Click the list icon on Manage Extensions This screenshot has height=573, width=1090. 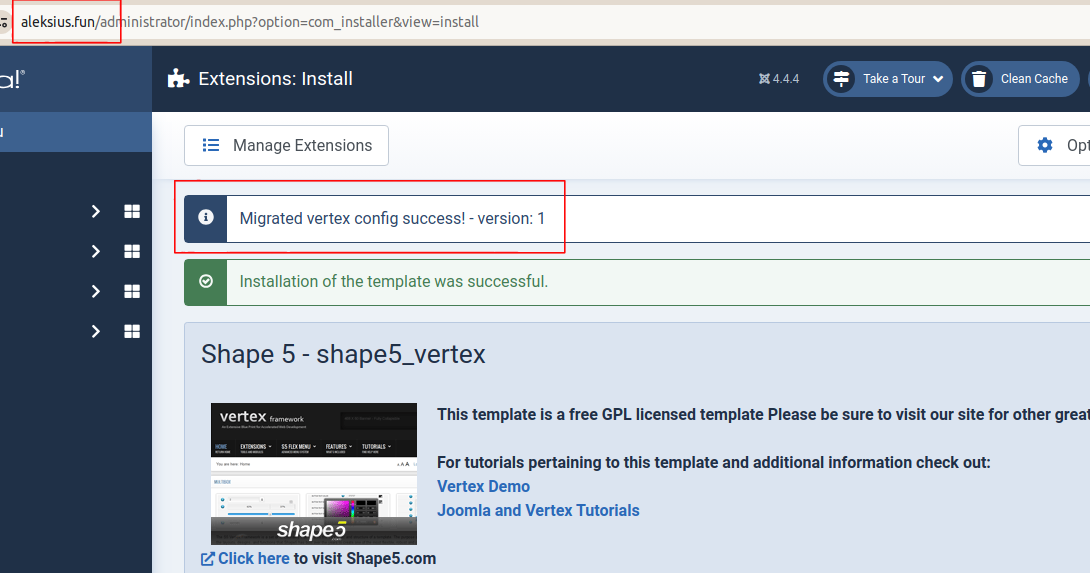211,145
